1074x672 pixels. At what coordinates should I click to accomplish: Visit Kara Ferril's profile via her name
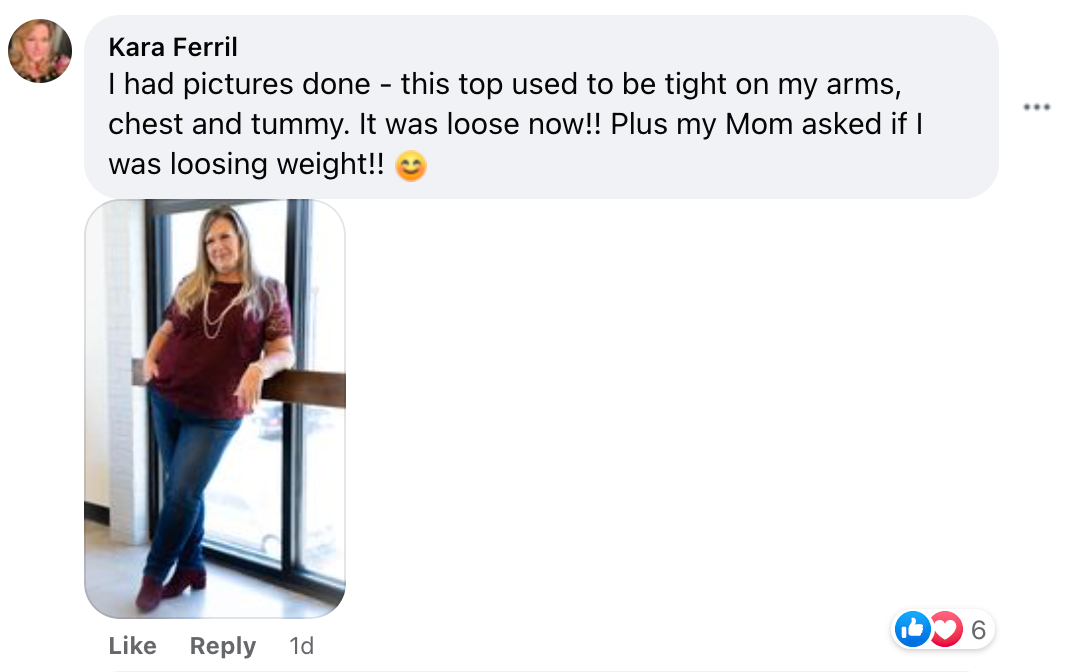[x=173, y=47]
